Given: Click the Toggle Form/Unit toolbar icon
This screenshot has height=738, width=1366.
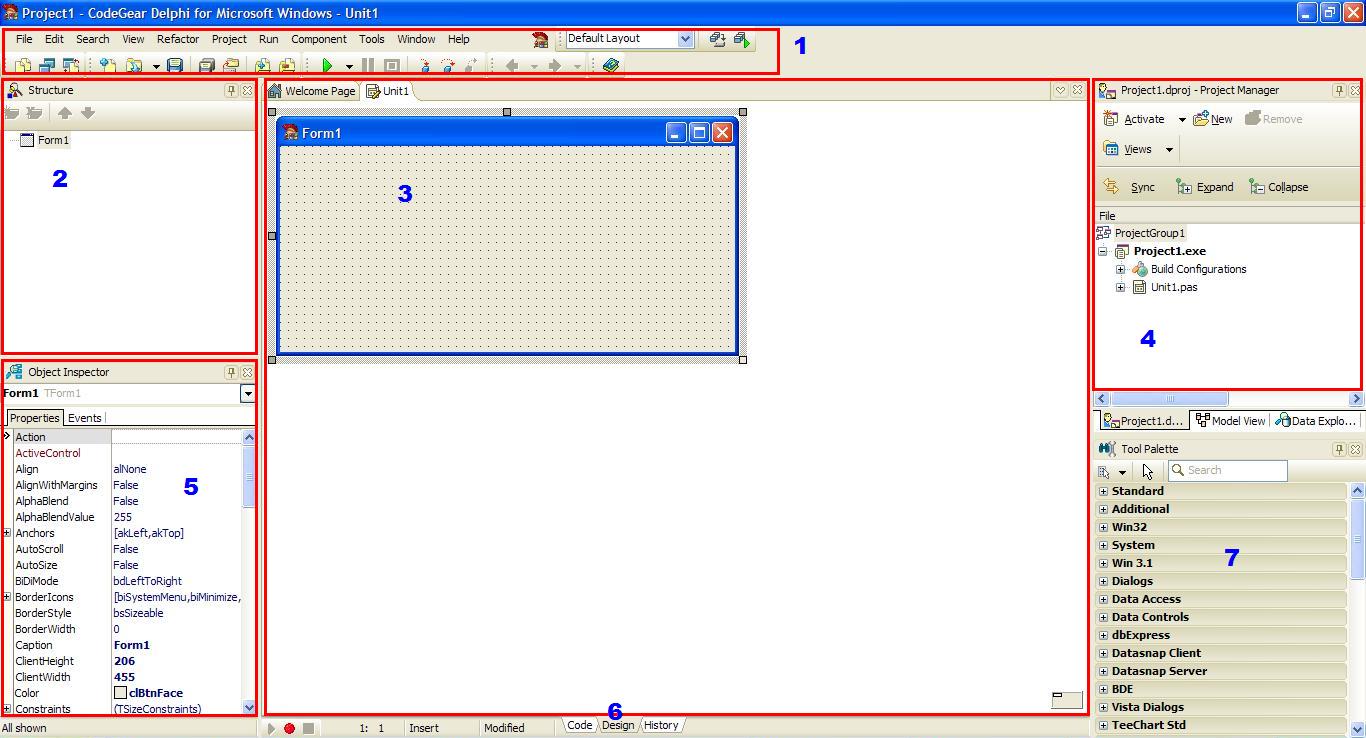Looking at the screenshot, I should [71, 65].
